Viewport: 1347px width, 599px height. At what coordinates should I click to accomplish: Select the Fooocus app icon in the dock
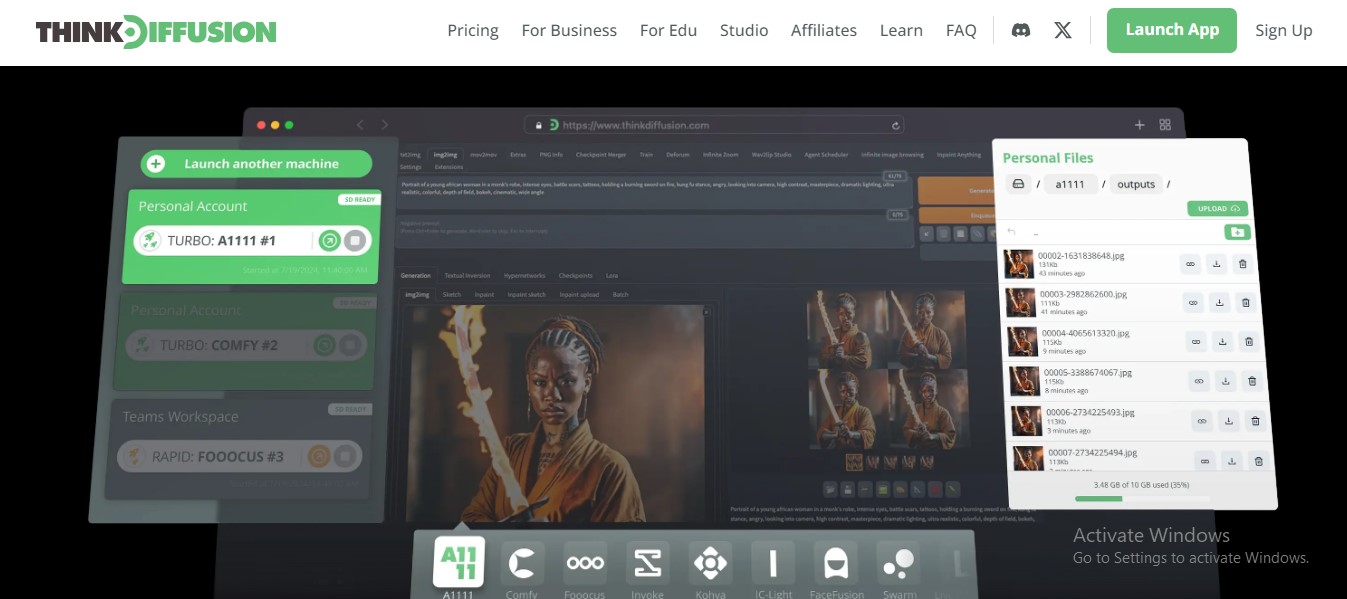[x=585, y=563]
